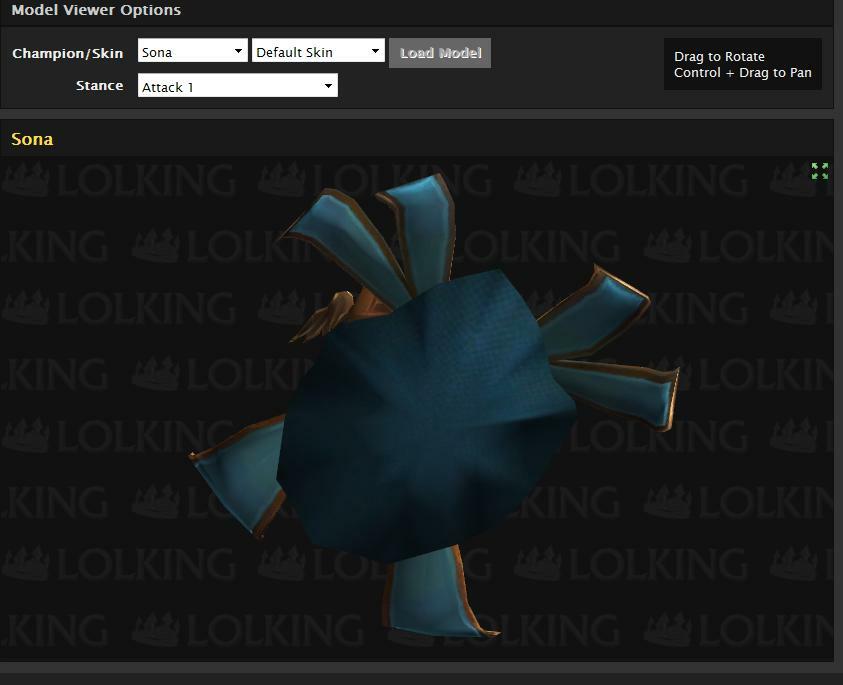This screenshot has height=685, width=843.
Task: Click the Model Viewer Options title
Action: (x=96, y=10)
